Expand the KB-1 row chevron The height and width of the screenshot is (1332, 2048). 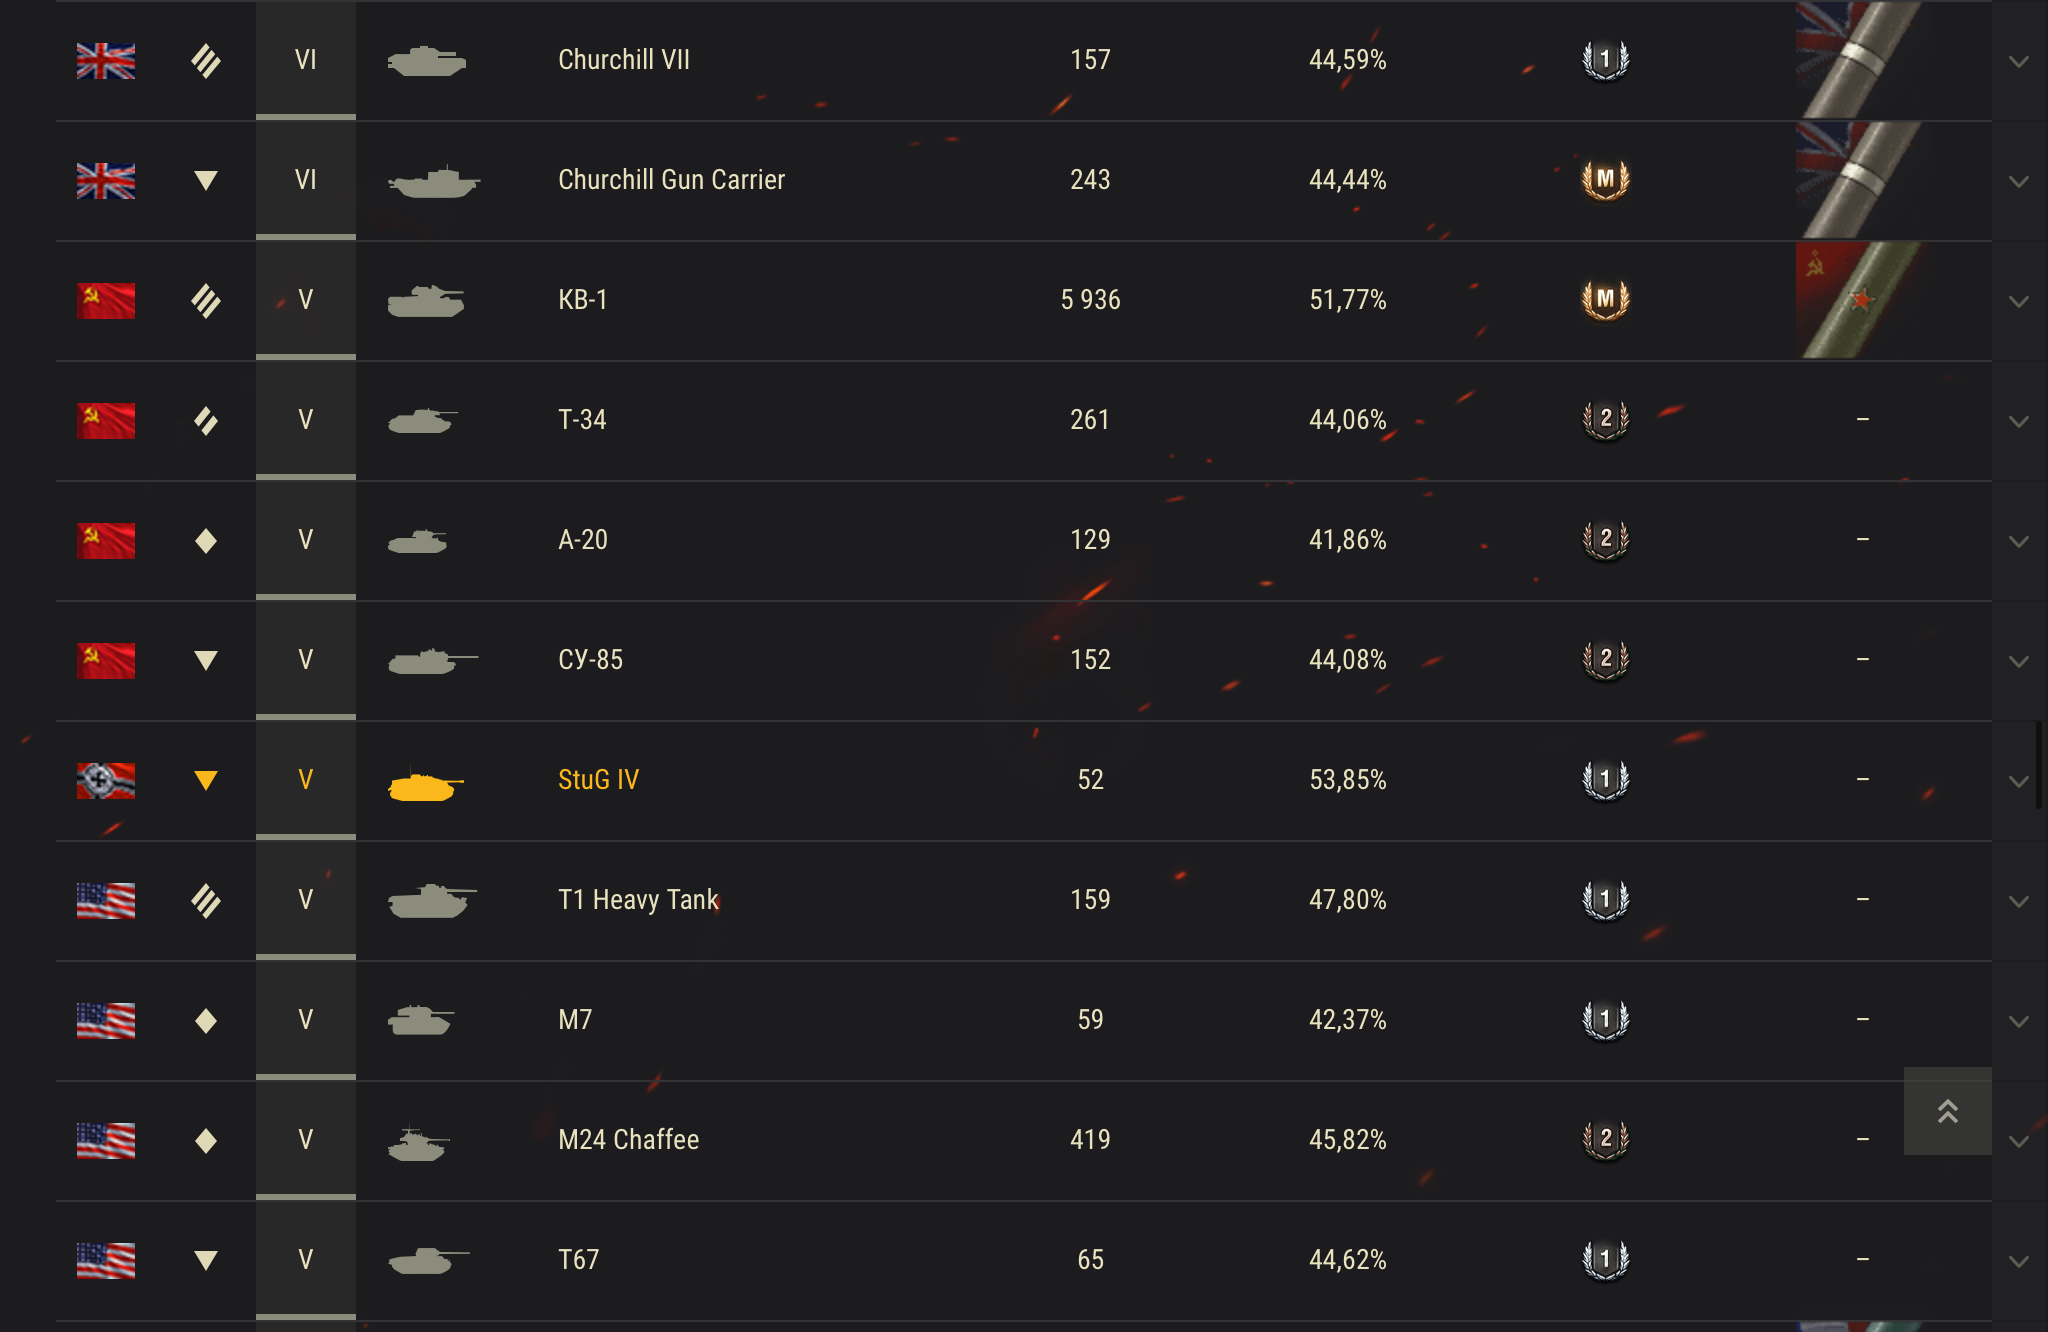click(x=2019, y=301)
